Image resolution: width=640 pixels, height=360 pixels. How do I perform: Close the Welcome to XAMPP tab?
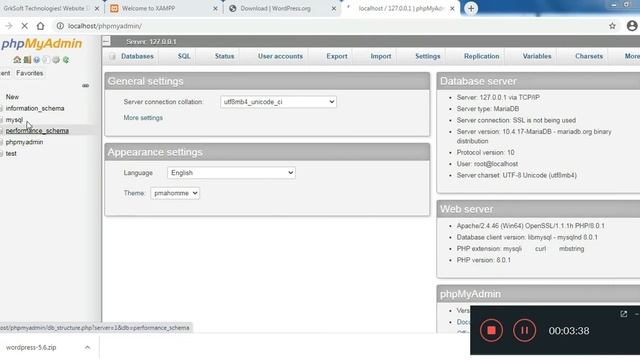click(216, 8)
